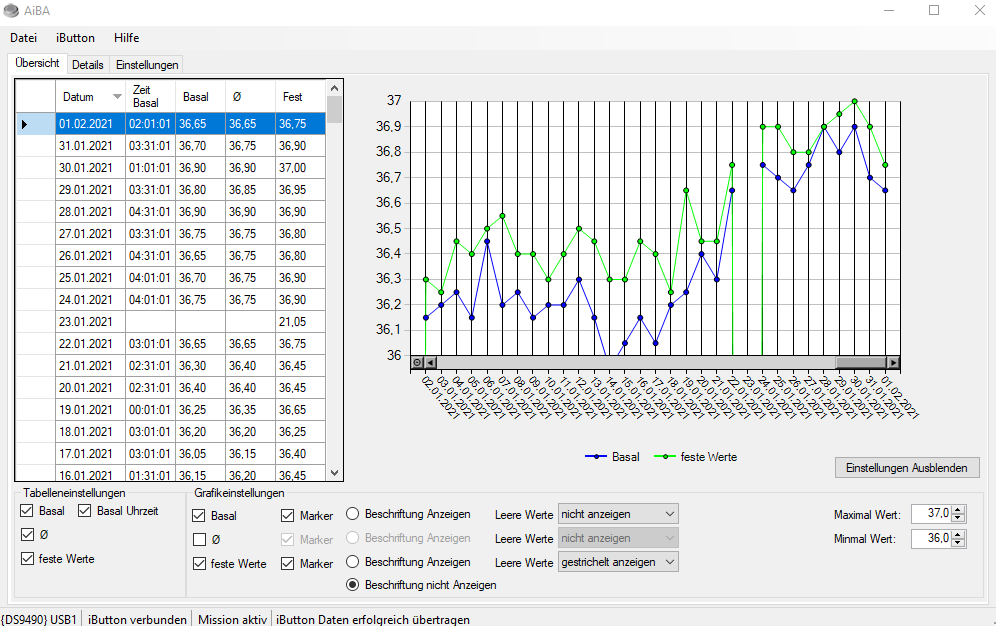The image size is (996, 626).
Task: Click the Datum column header
Action: coord(90,97)
